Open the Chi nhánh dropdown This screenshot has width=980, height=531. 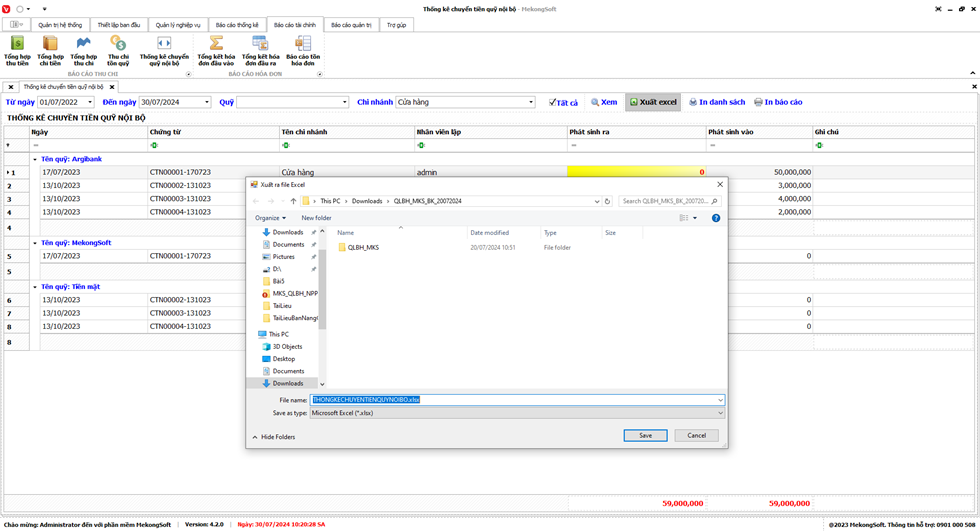(x=531, y=102)
